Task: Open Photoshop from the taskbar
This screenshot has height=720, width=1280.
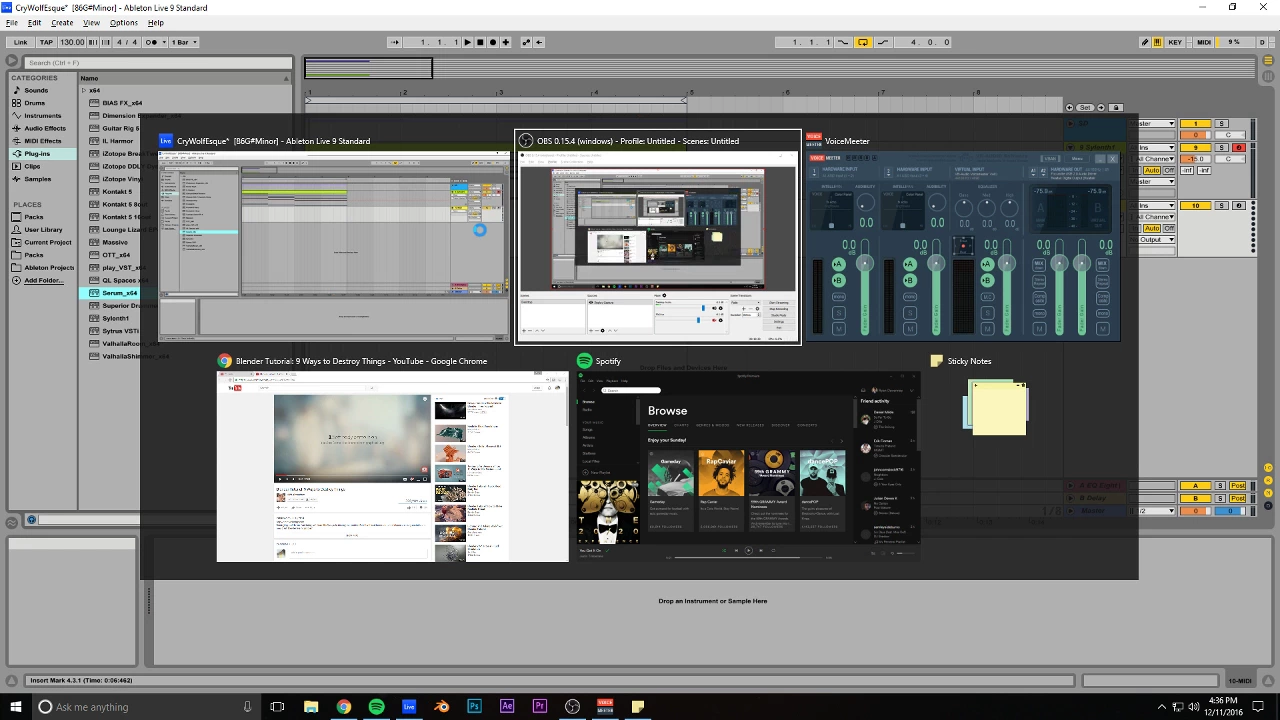Action: (474, 707)
